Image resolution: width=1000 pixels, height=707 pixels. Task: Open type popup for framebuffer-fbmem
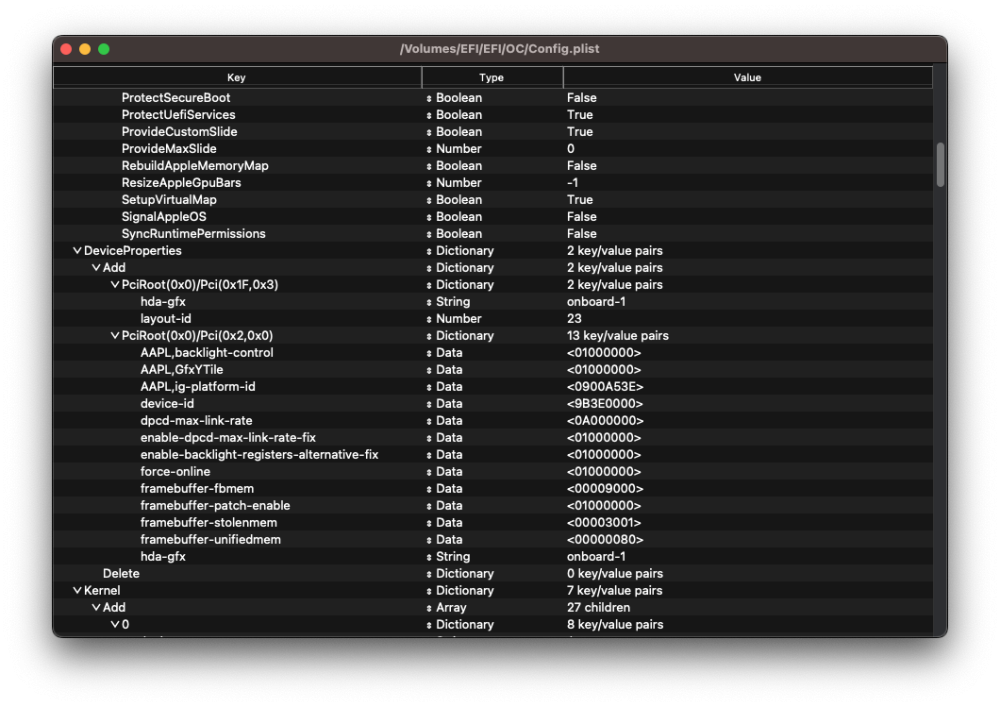[429, 489]
